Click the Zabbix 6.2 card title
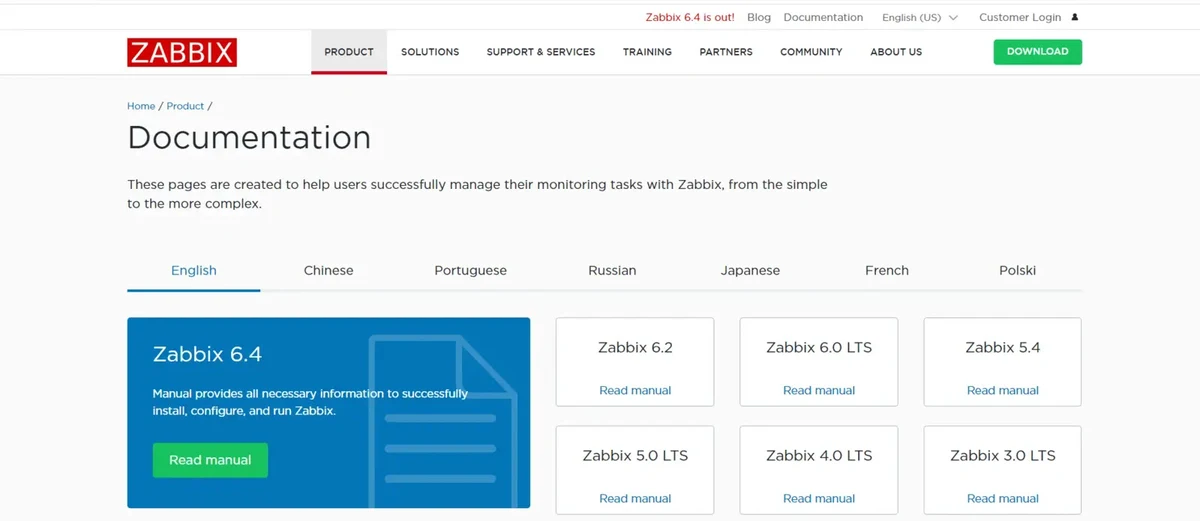 pyautogui.click(x=635, y=347)
